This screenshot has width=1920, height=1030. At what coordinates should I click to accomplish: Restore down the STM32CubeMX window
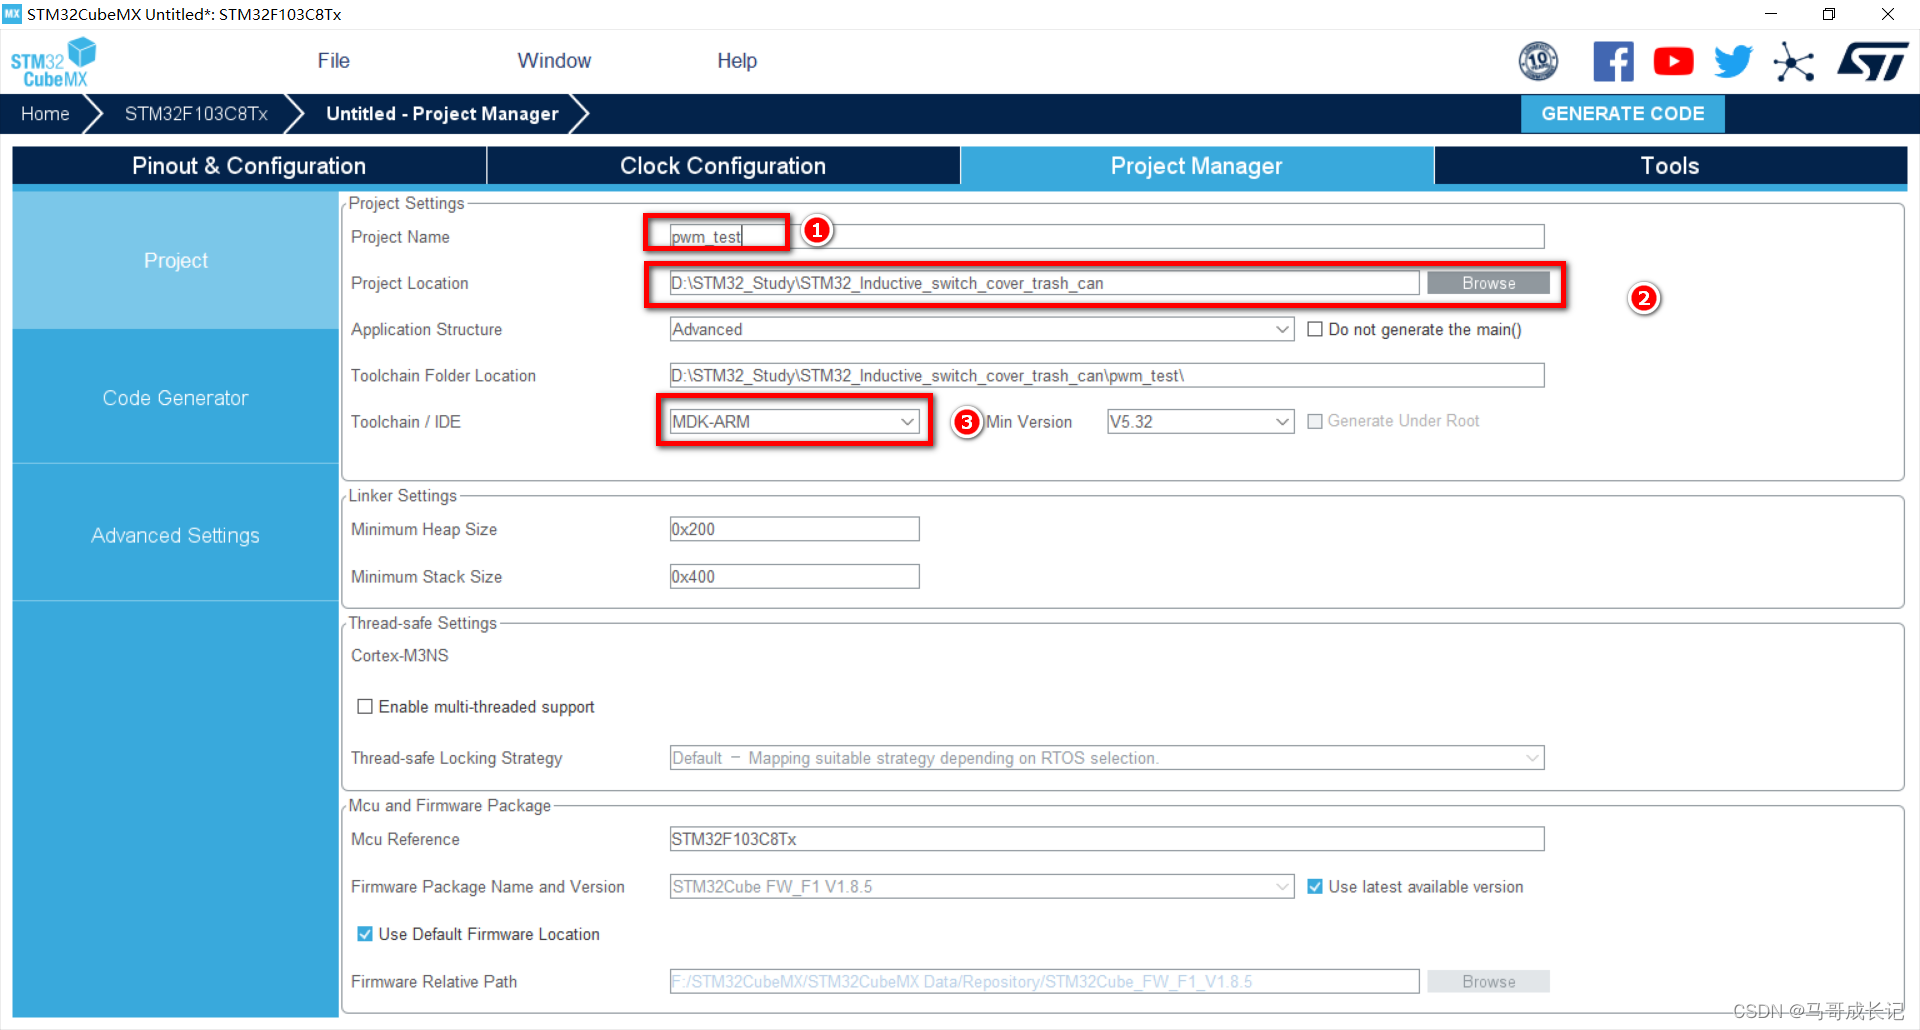click(x=1829, y=14)
